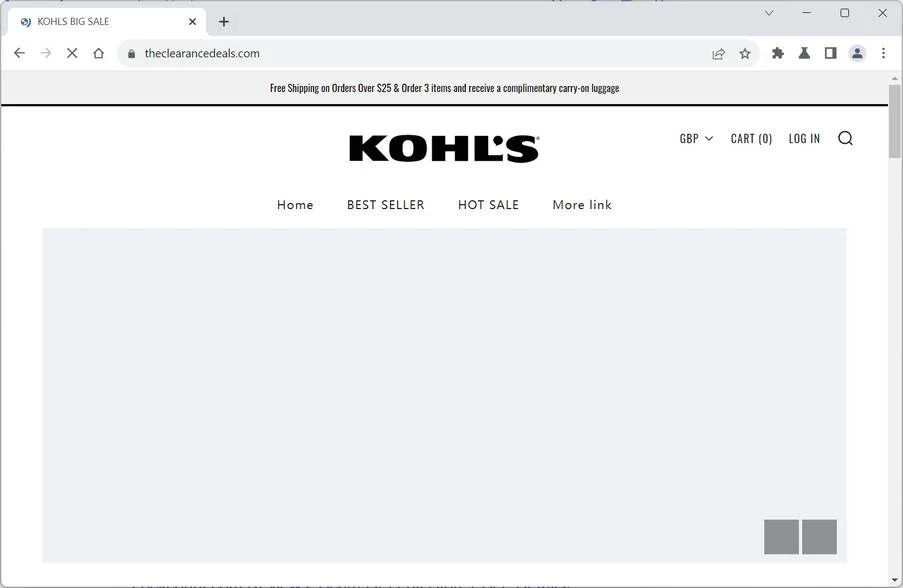This screenshot has width=903, height=588.
Task: Go to the Home menu item
Action: click(x=295, y=205)
